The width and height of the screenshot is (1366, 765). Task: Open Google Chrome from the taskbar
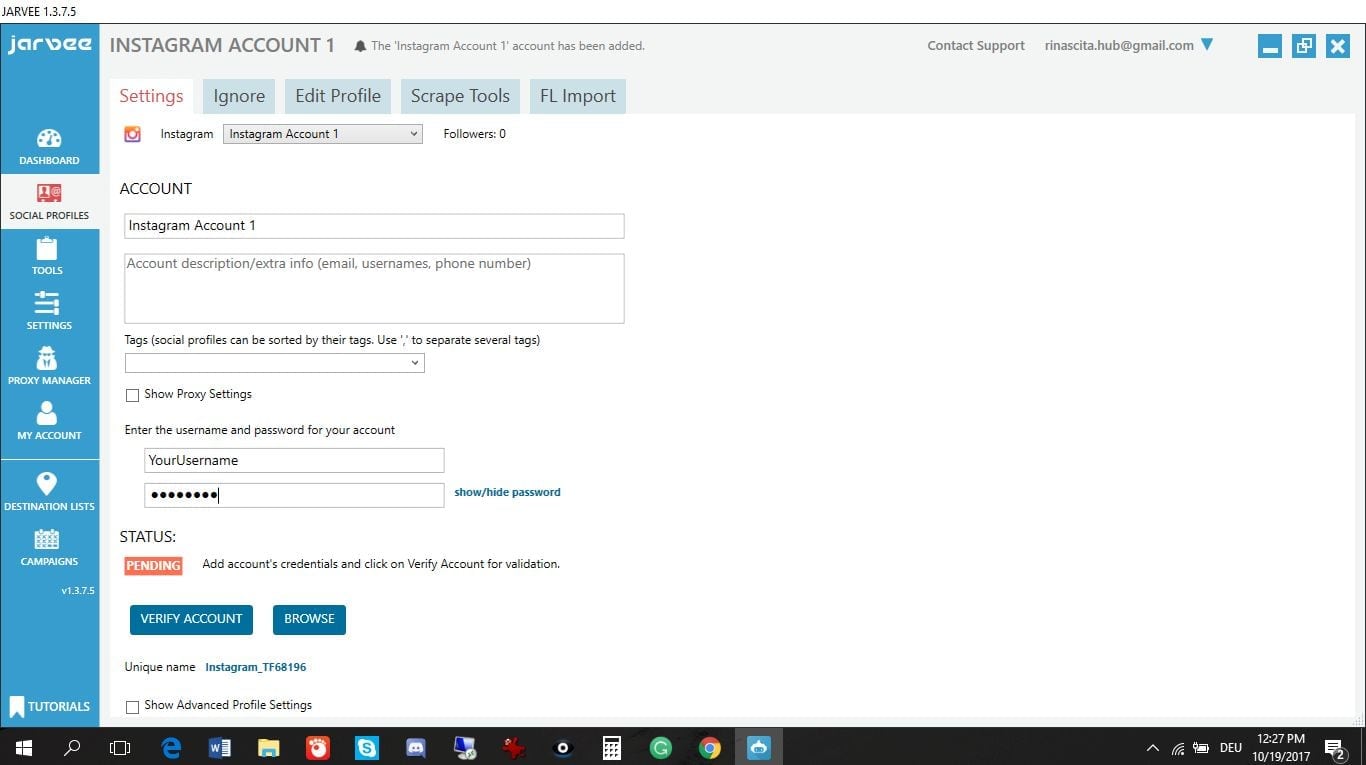pyautogui.click(x=710, y=747)
